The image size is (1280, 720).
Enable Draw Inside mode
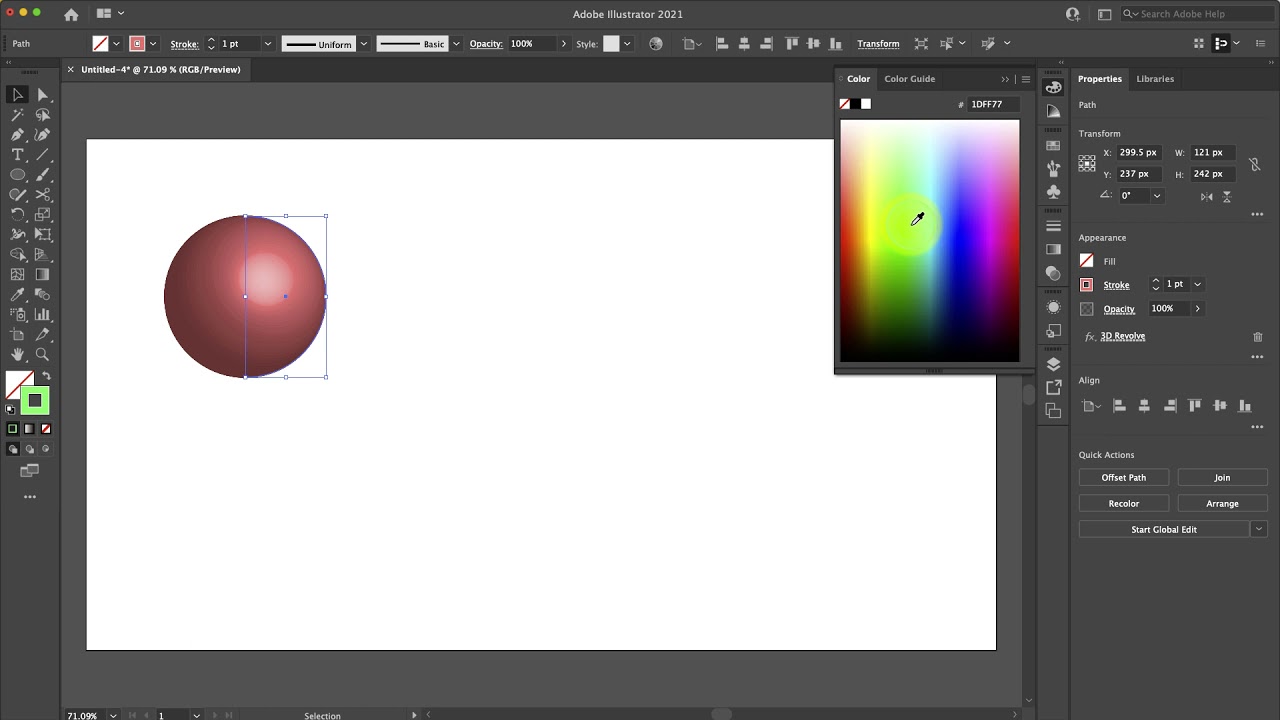(x=45, y=450)
